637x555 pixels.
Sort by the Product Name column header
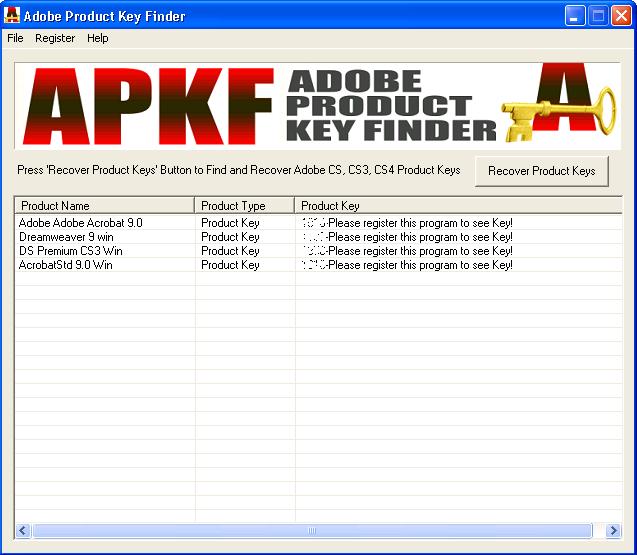104,206
